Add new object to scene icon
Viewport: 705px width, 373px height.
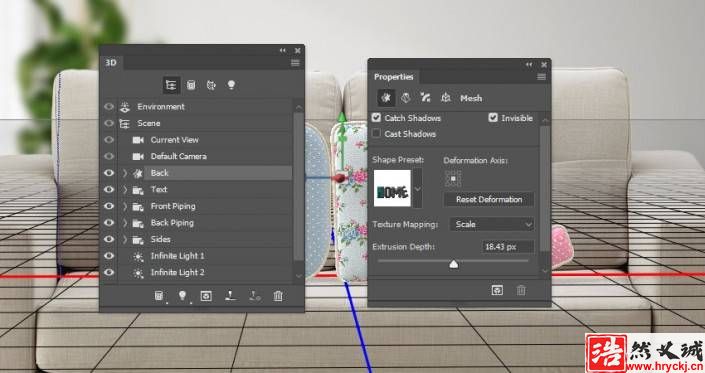click(159, 296)
